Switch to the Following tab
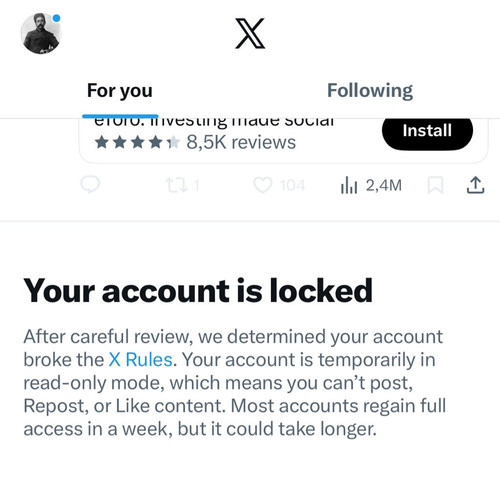500x482 pixels. click(x=370, y=90)
